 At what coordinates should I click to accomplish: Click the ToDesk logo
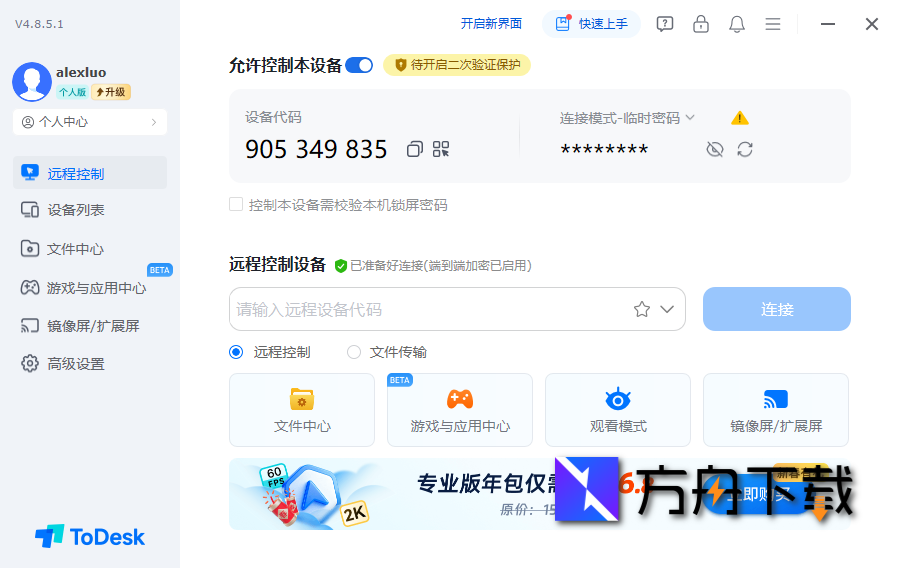pyautogui.click(x=90, y=537)
